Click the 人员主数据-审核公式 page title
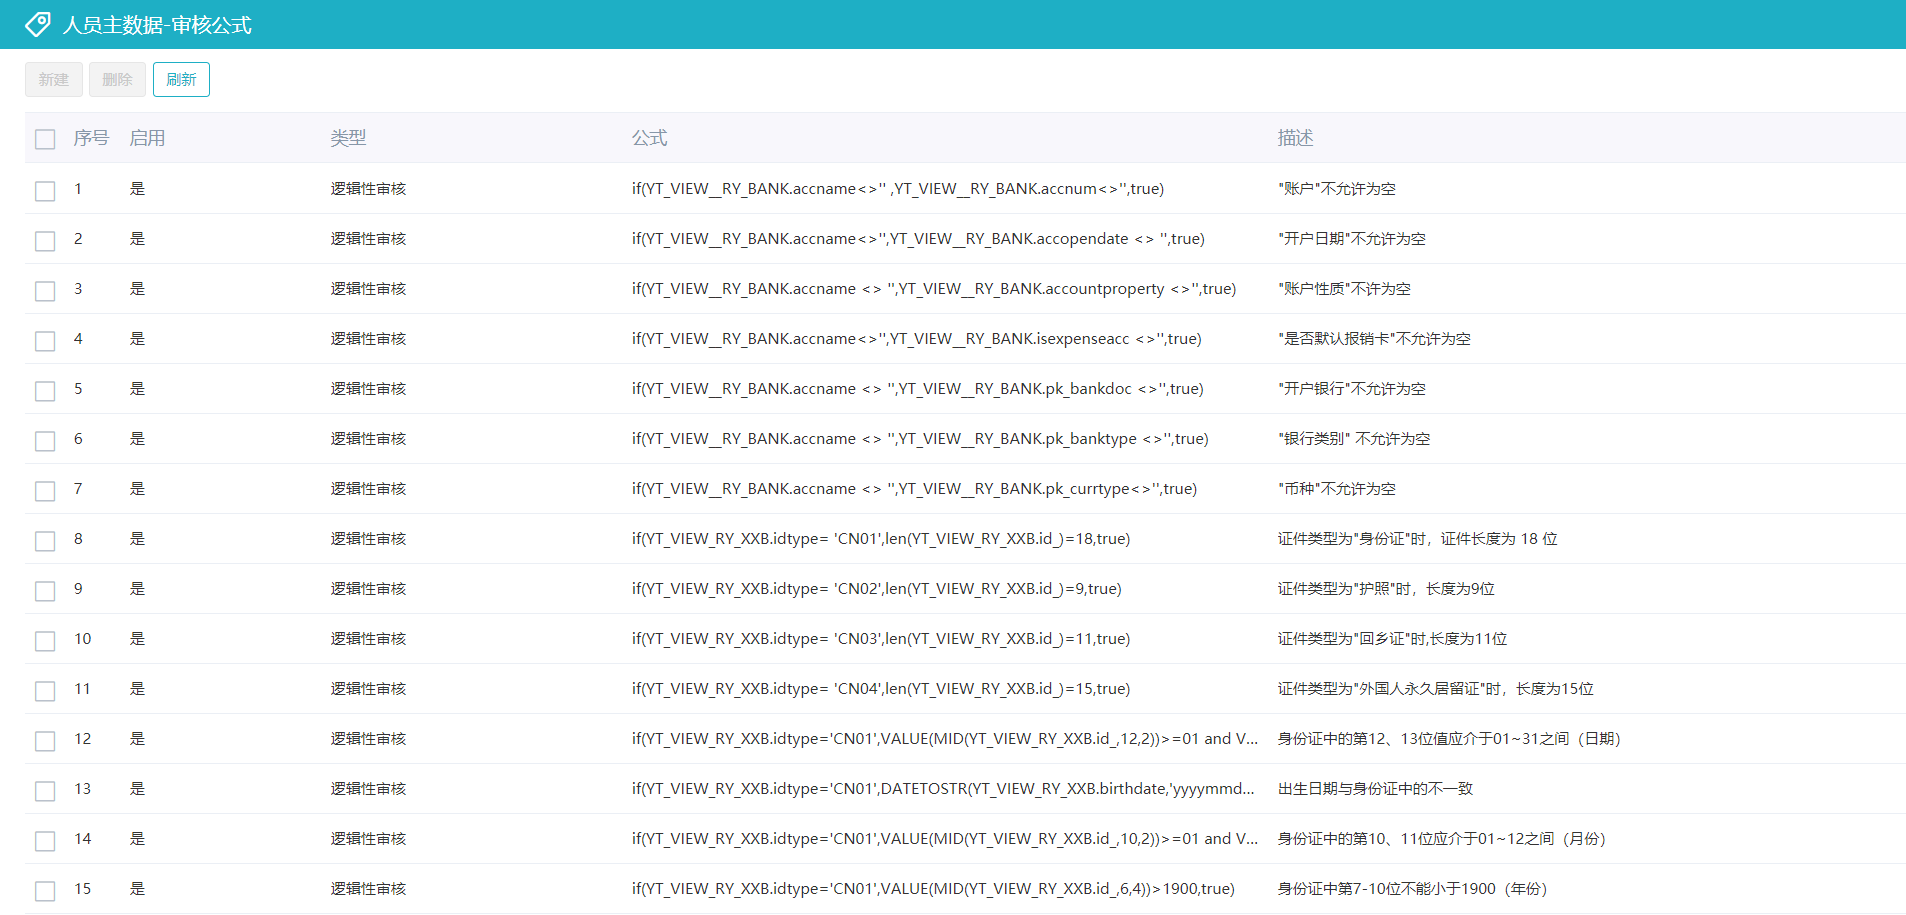1906x915 pixels. (157, 25)
